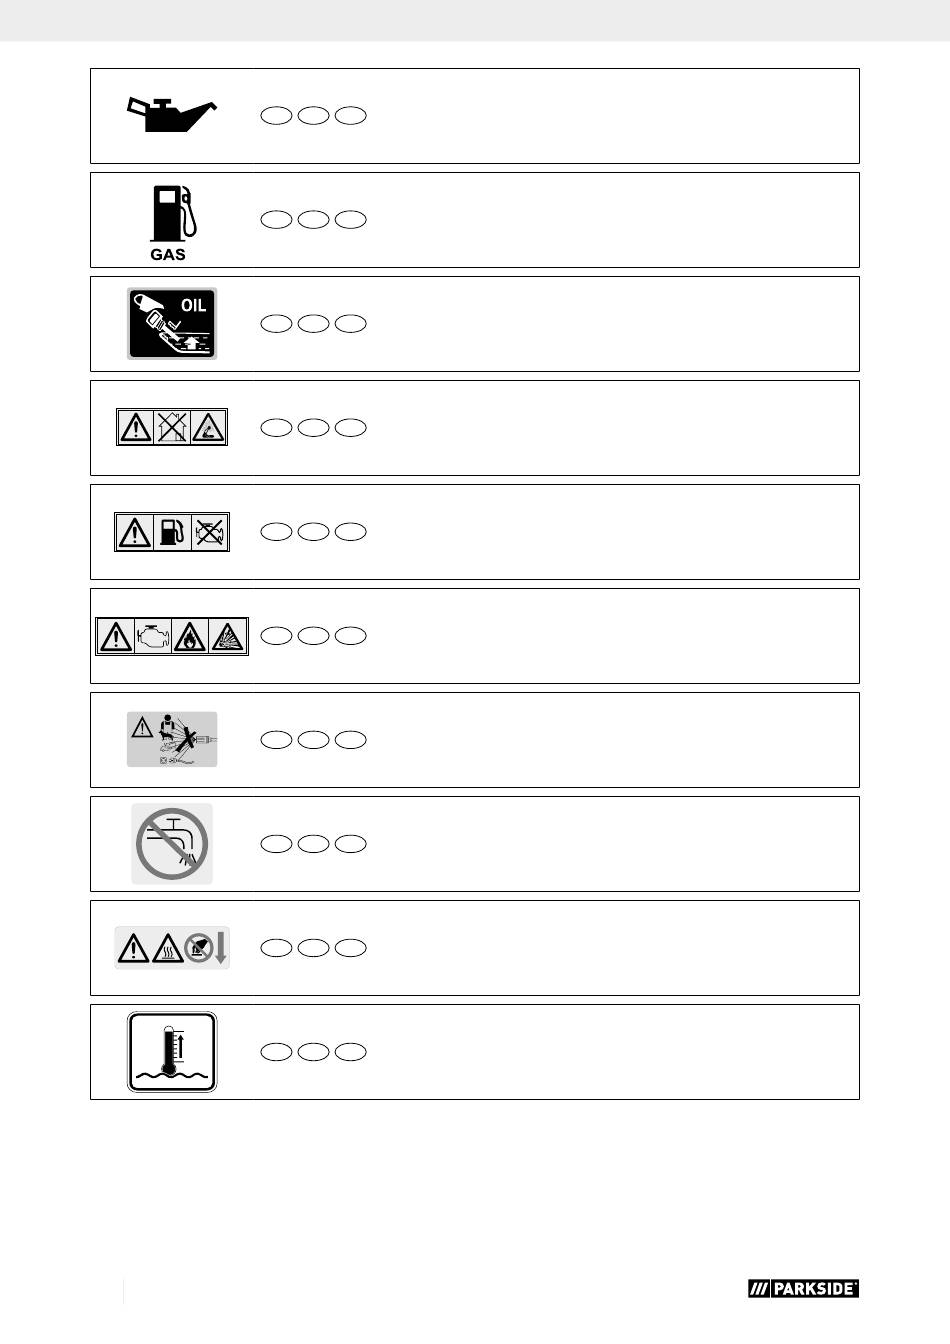Select last oval beside the OIL fill symbol
The width and height of the screenshot is (950, 1344).
point(350,324)
